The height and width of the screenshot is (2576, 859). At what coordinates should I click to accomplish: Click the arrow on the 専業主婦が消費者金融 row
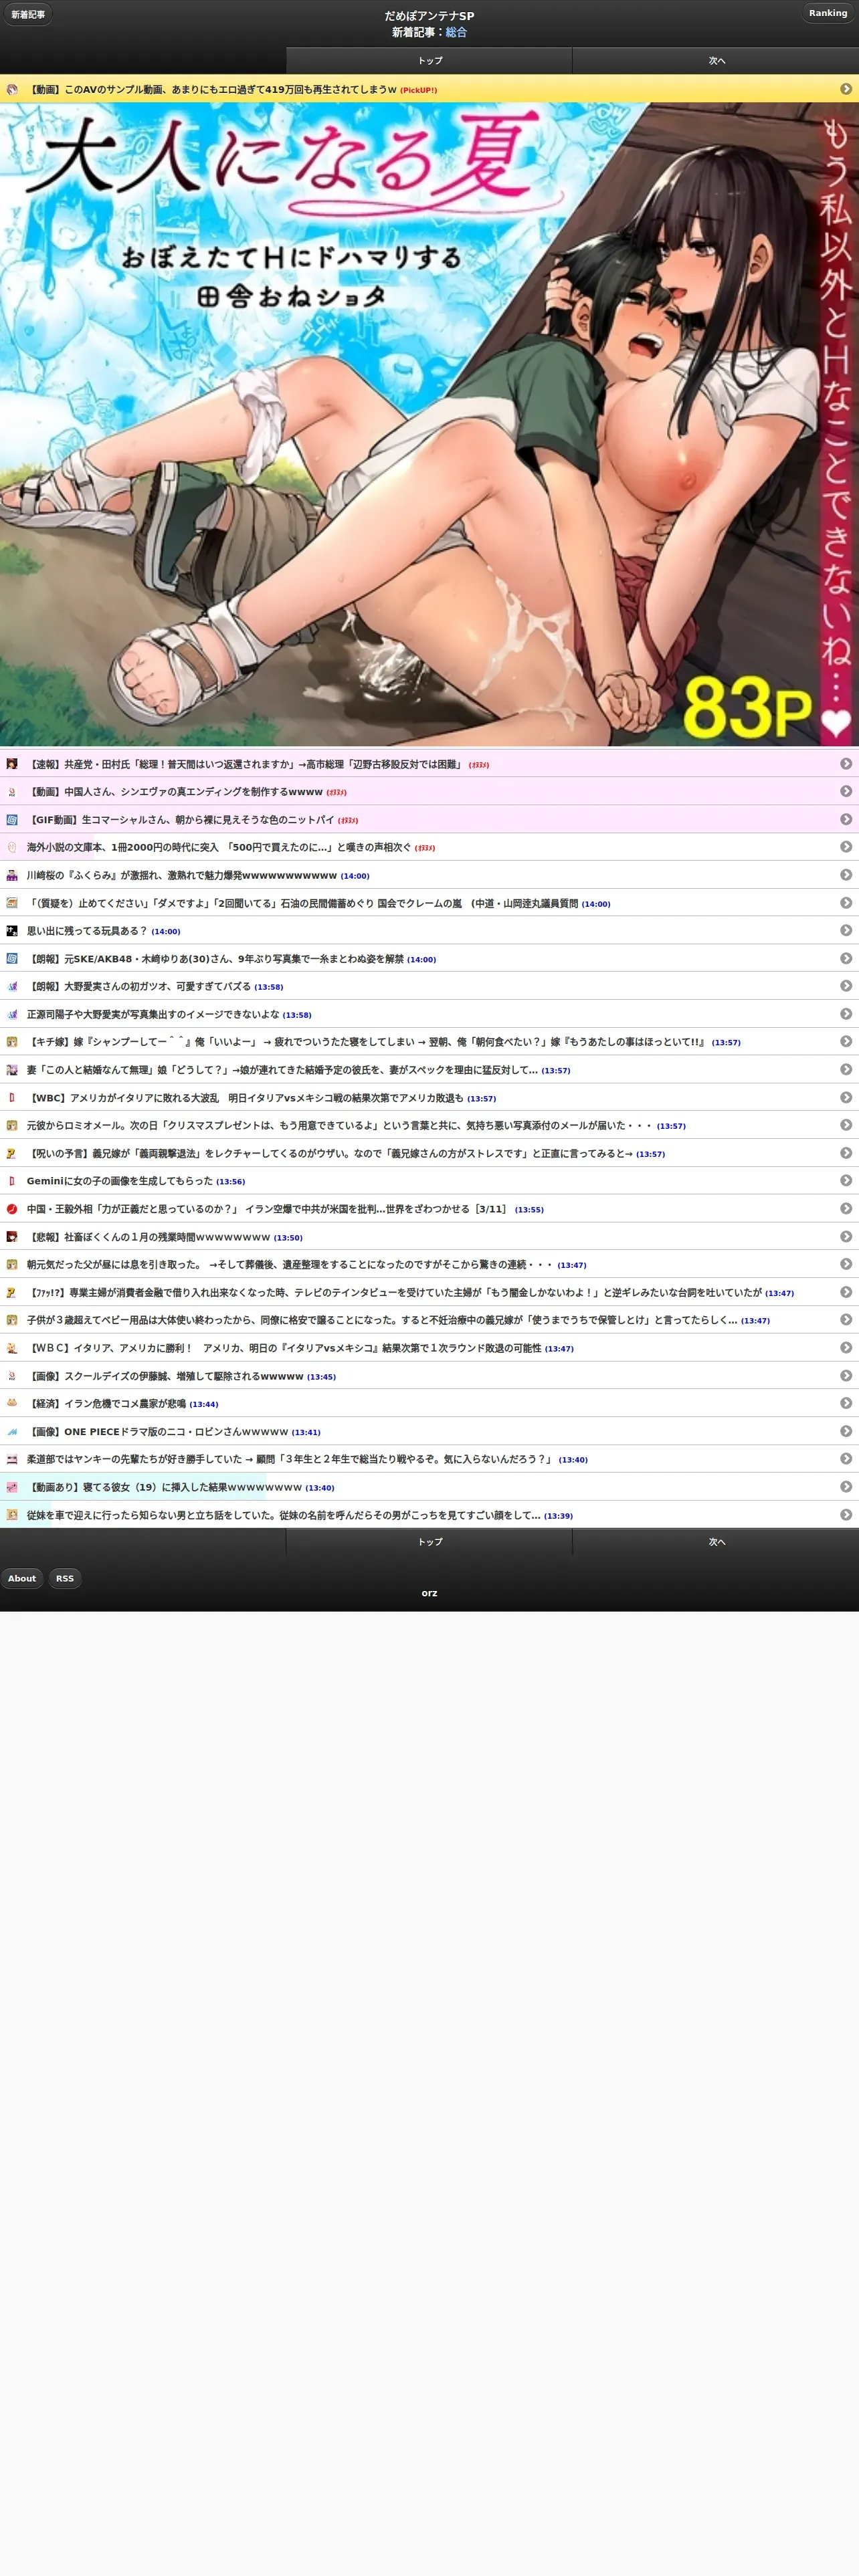click(846, 1292)
